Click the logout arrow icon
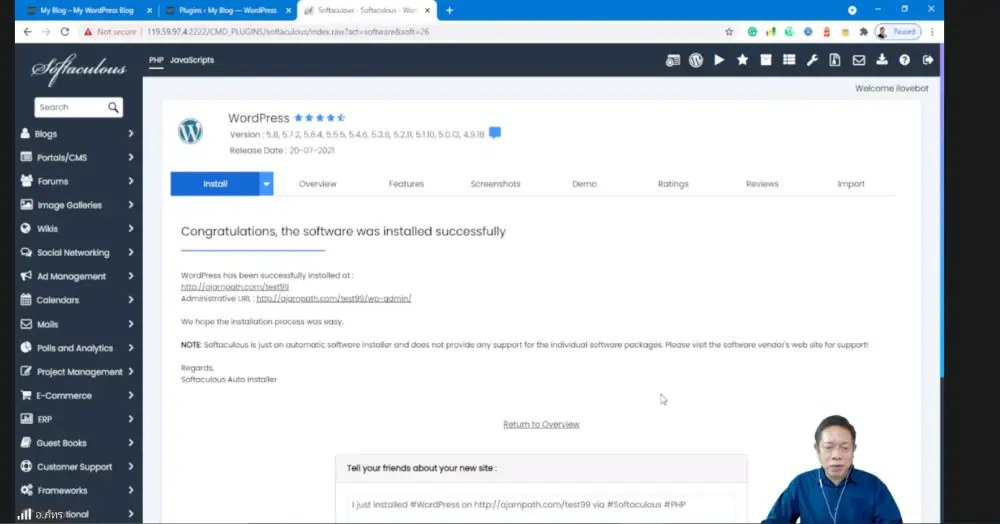Screen dimensions: 1000x524 click(928, 60)
